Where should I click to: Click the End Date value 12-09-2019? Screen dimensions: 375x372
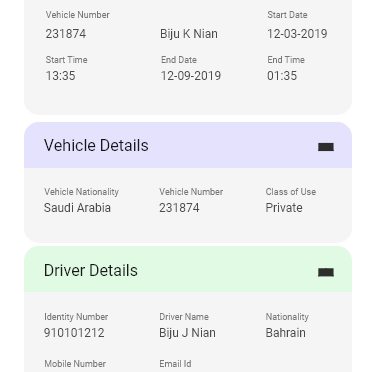pos(191,76)
